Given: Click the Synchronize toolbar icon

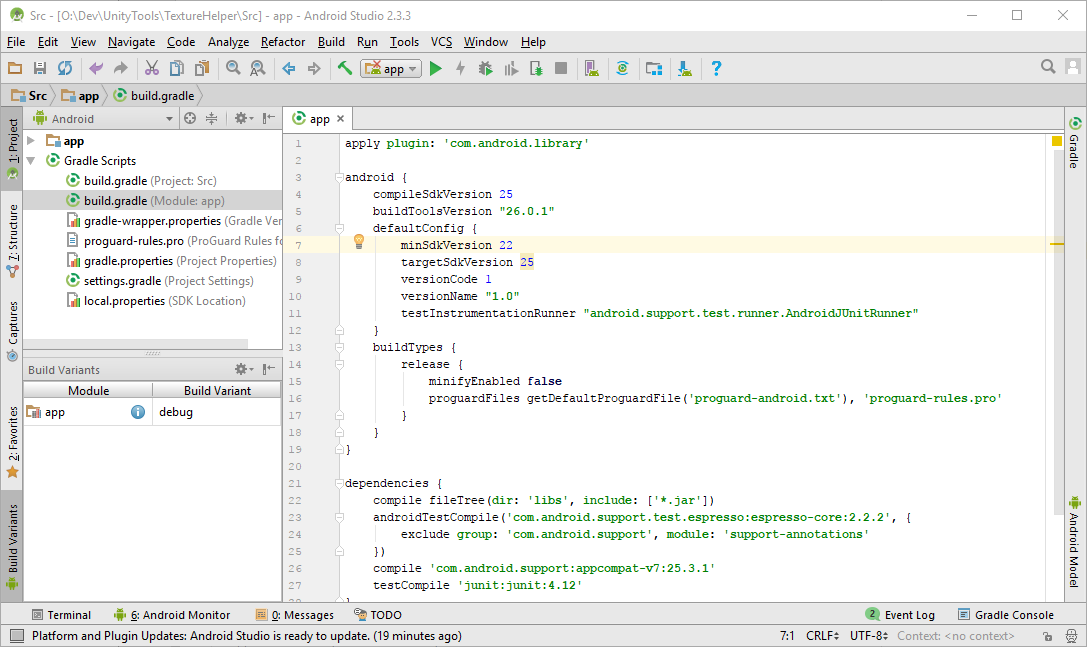Looking at the screenshot, I should click(x=65, y=68).
